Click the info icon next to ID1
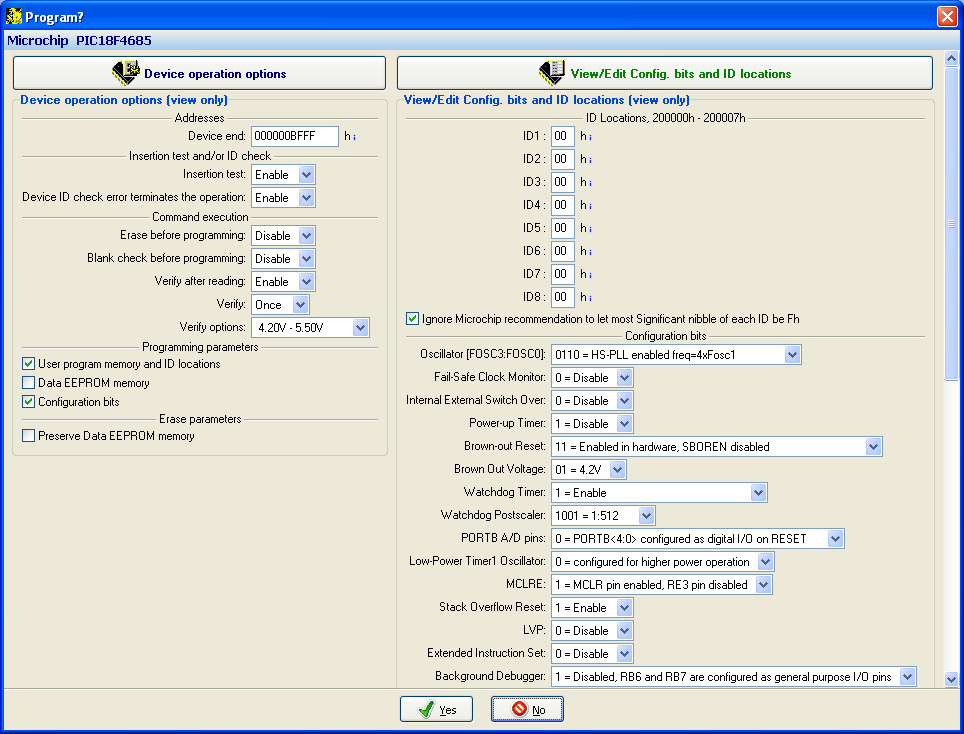 590,137
